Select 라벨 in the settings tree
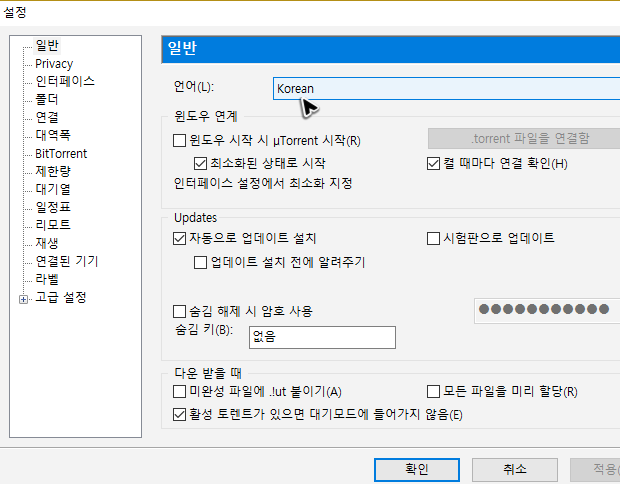 (x=47, y=279)
